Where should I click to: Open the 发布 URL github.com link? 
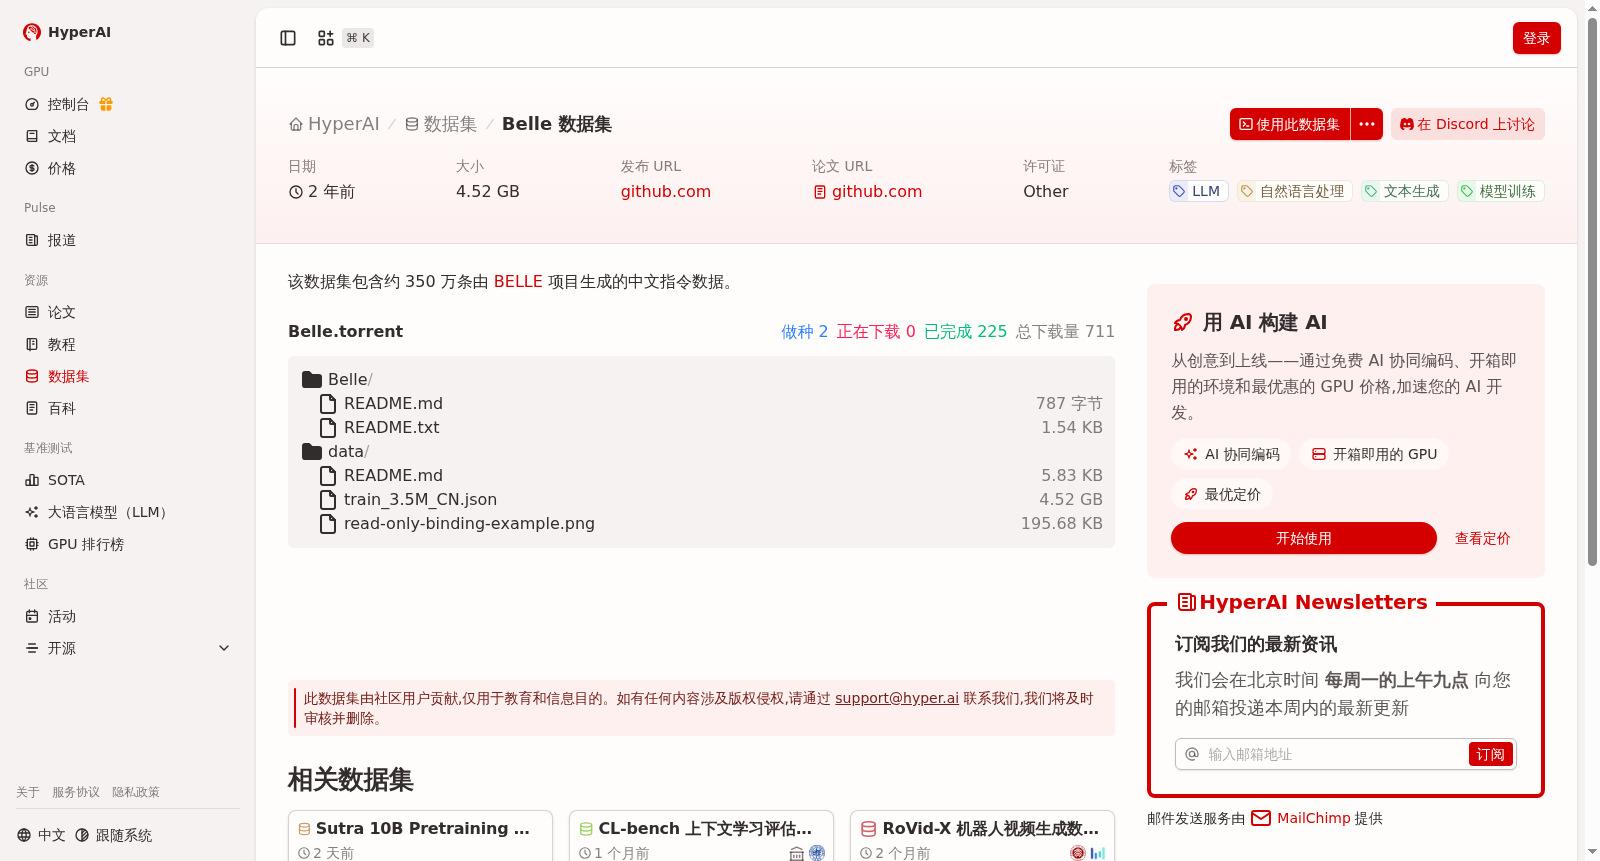(665, 191)
